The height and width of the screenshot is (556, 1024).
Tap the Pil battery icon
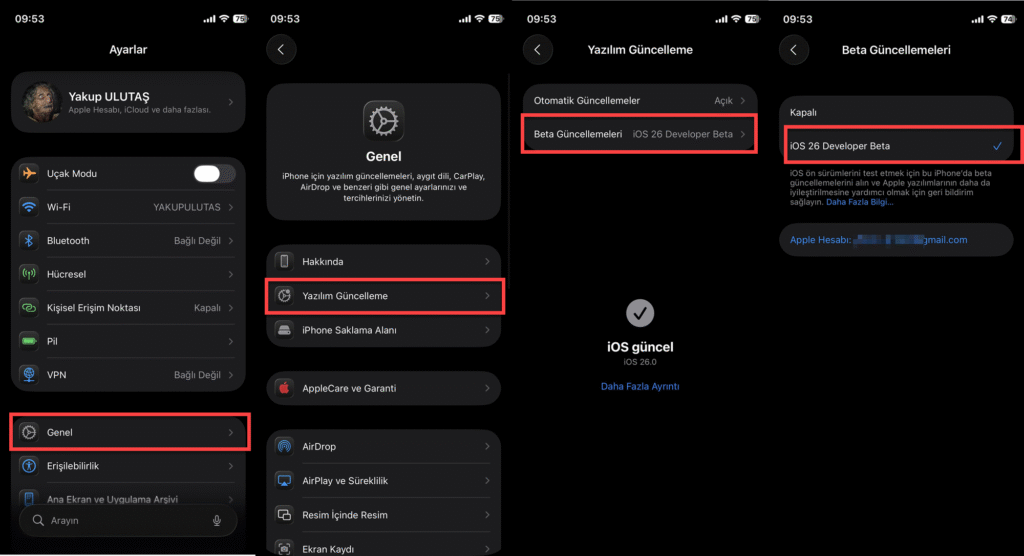coord(29,341)
